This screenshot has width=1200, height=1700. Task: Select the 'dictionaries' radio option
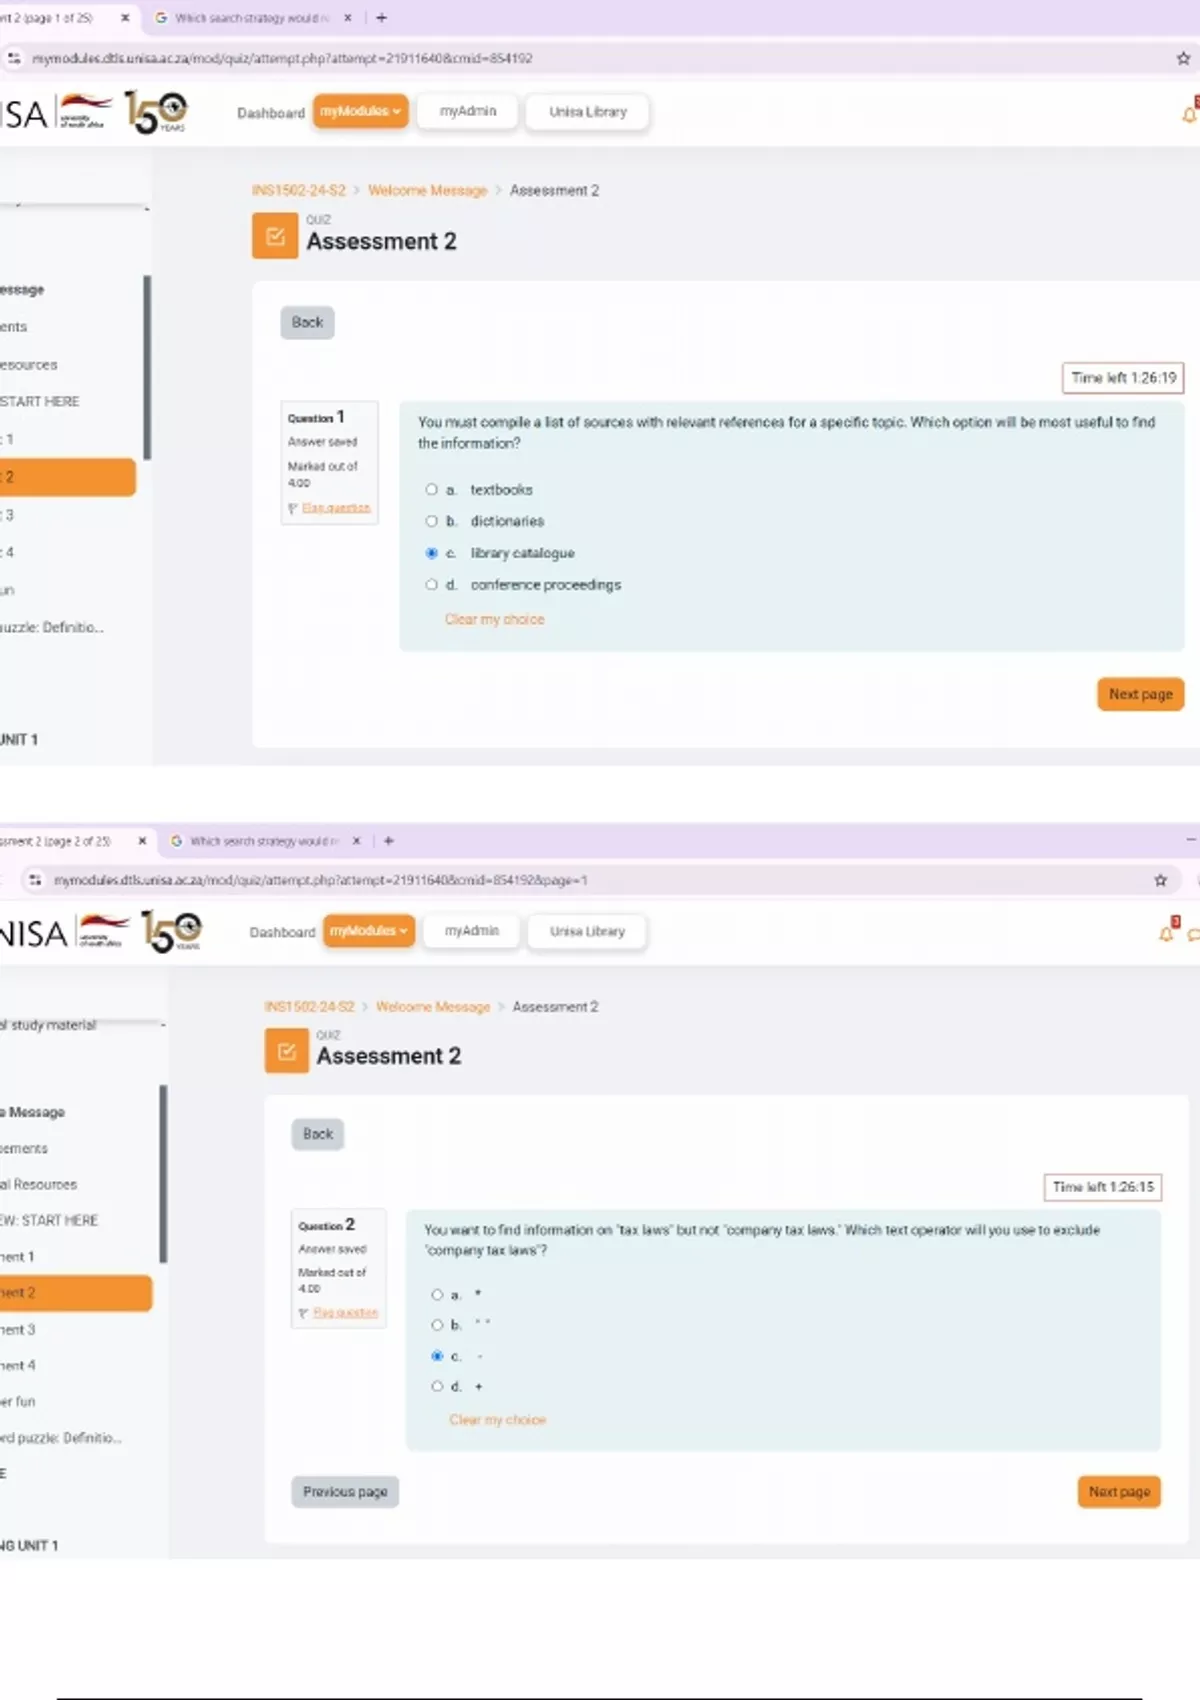coord(432,521)
